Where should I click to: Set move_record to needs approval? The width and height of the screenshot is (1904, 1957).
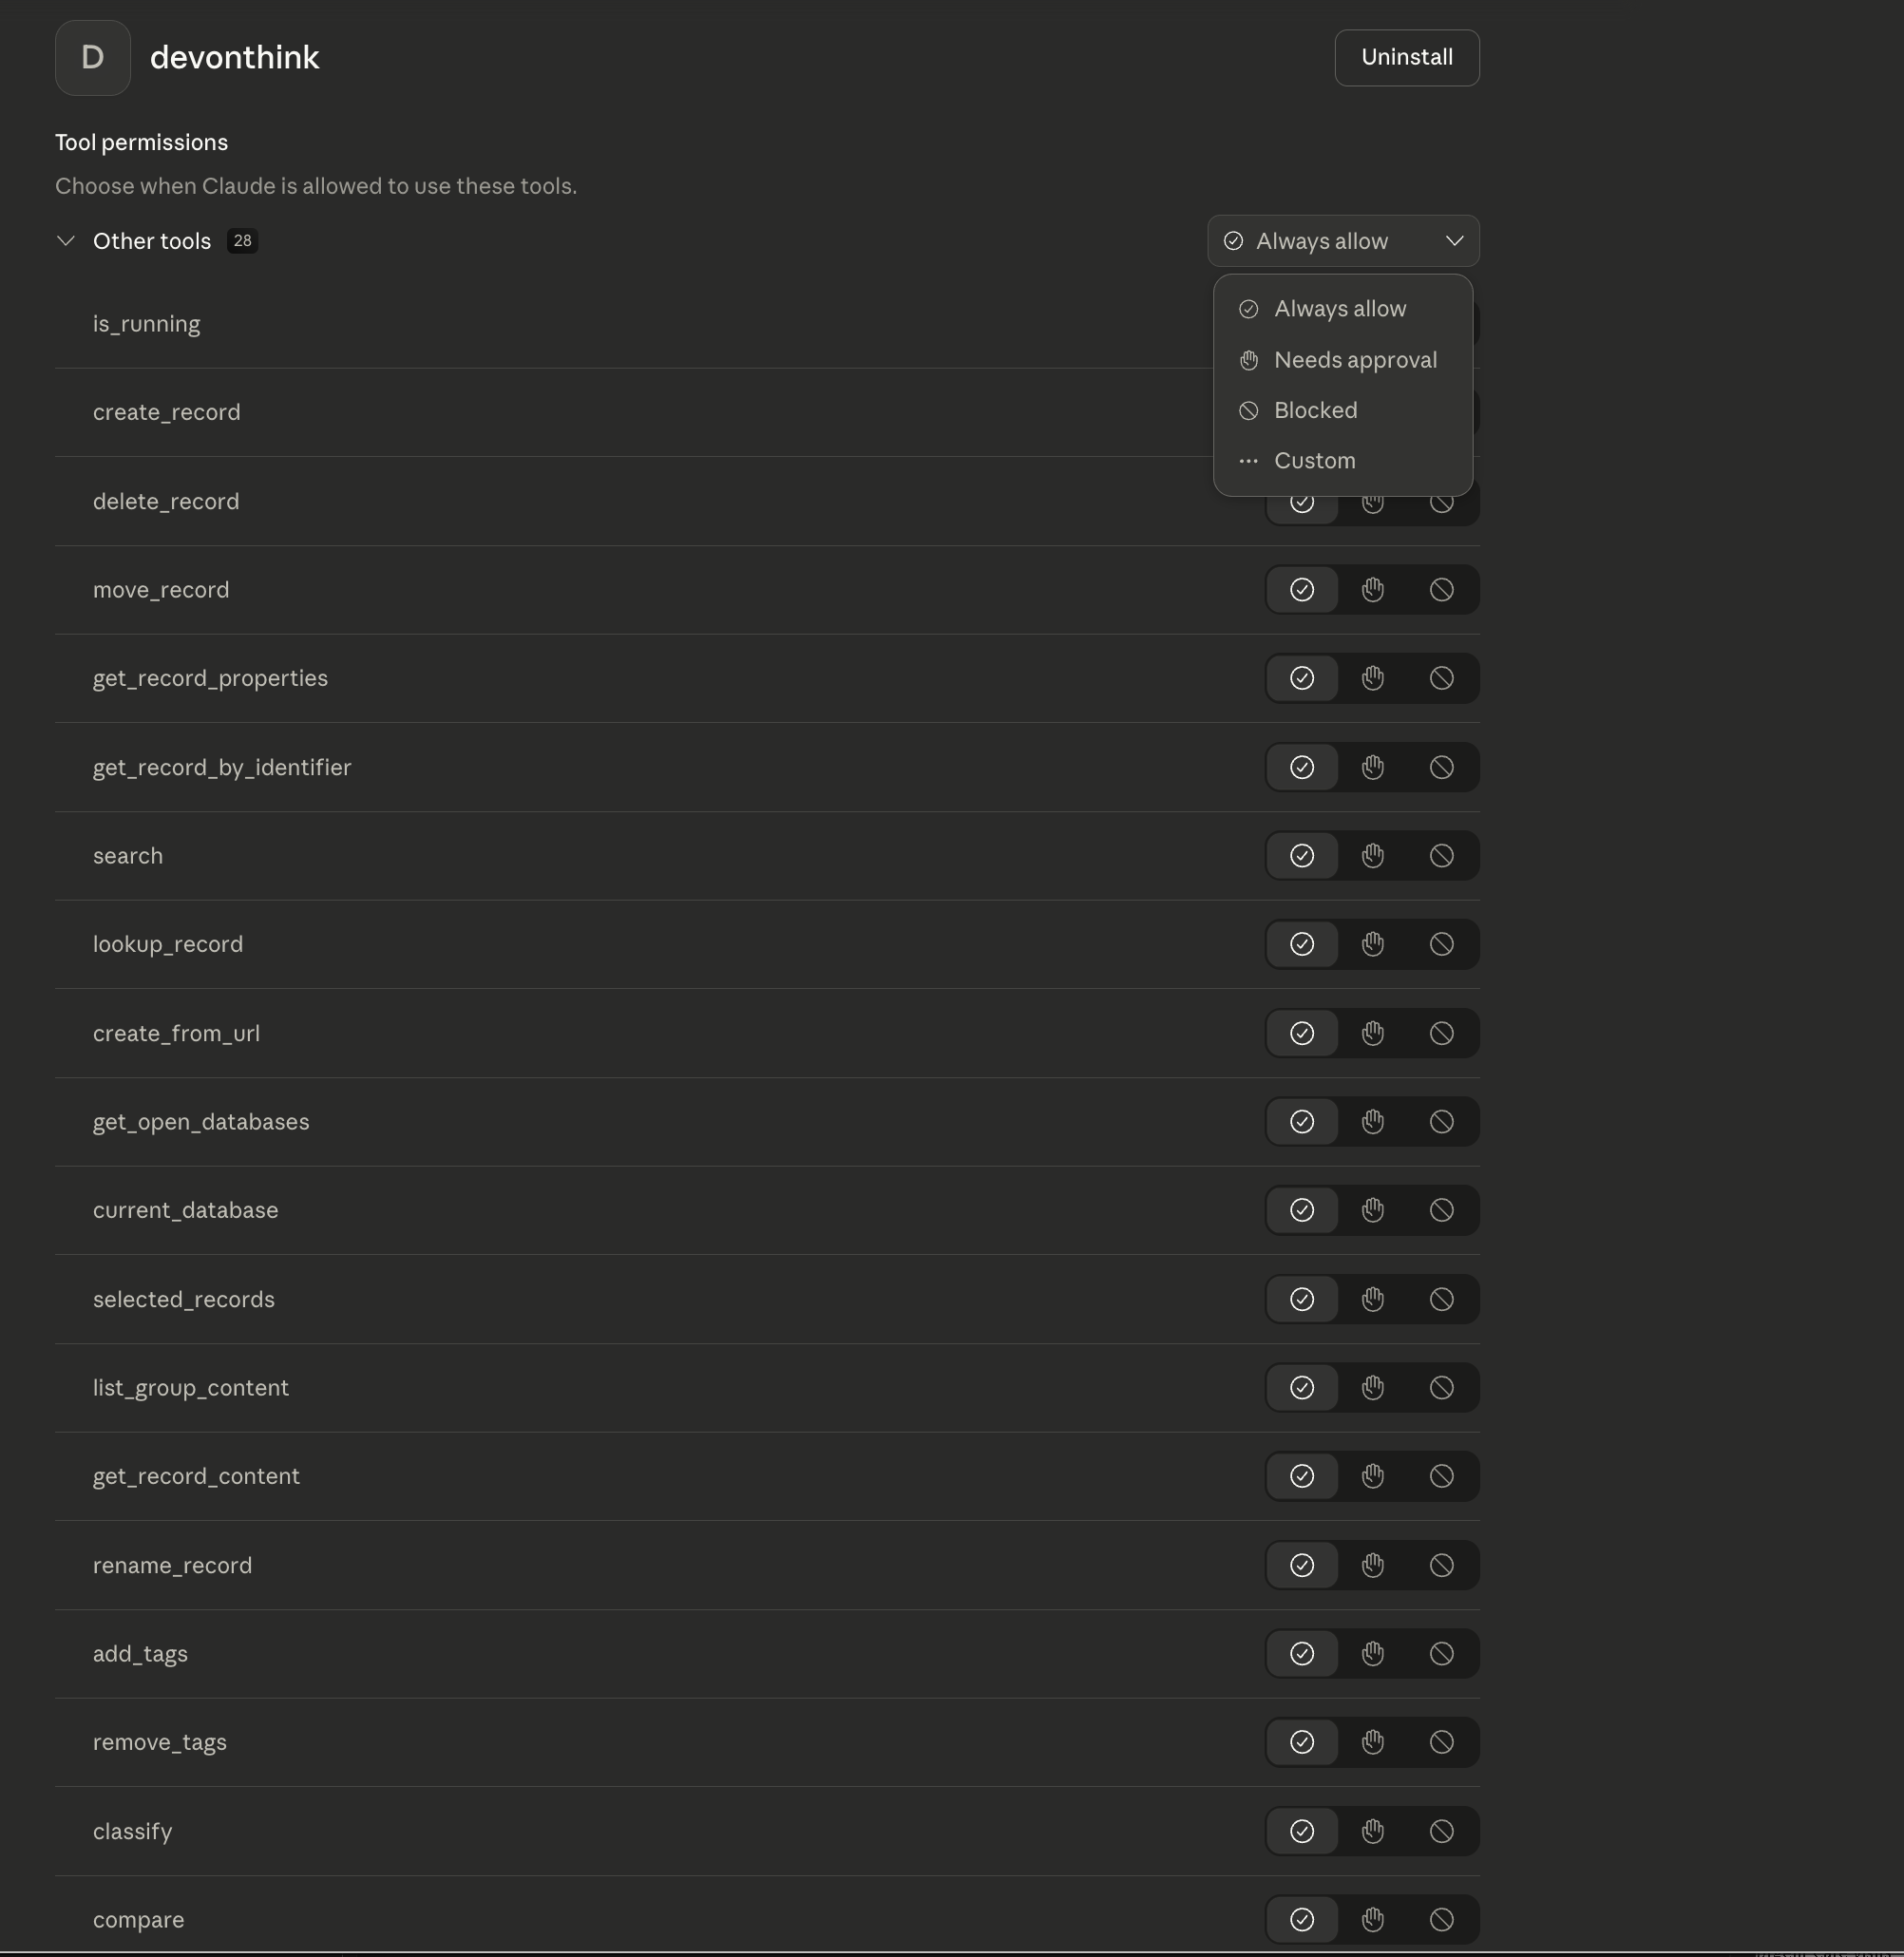(1372, 590)
